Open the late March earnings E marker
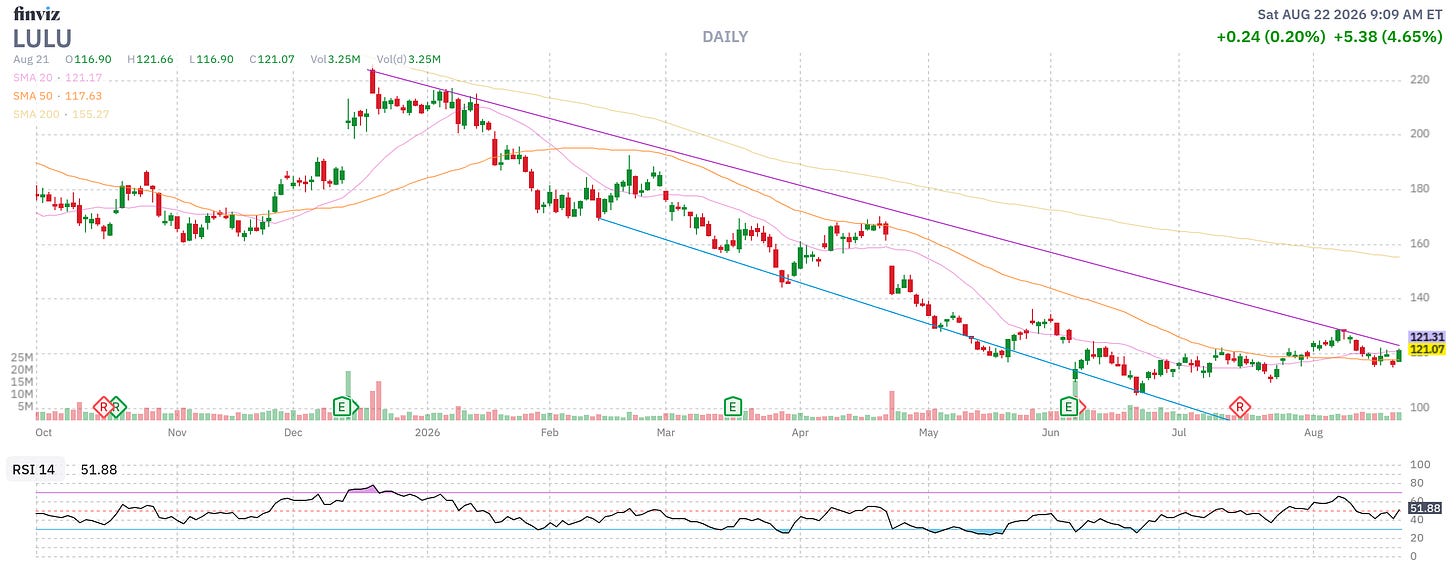This screenshot has height=572, width=1456. 733,406
